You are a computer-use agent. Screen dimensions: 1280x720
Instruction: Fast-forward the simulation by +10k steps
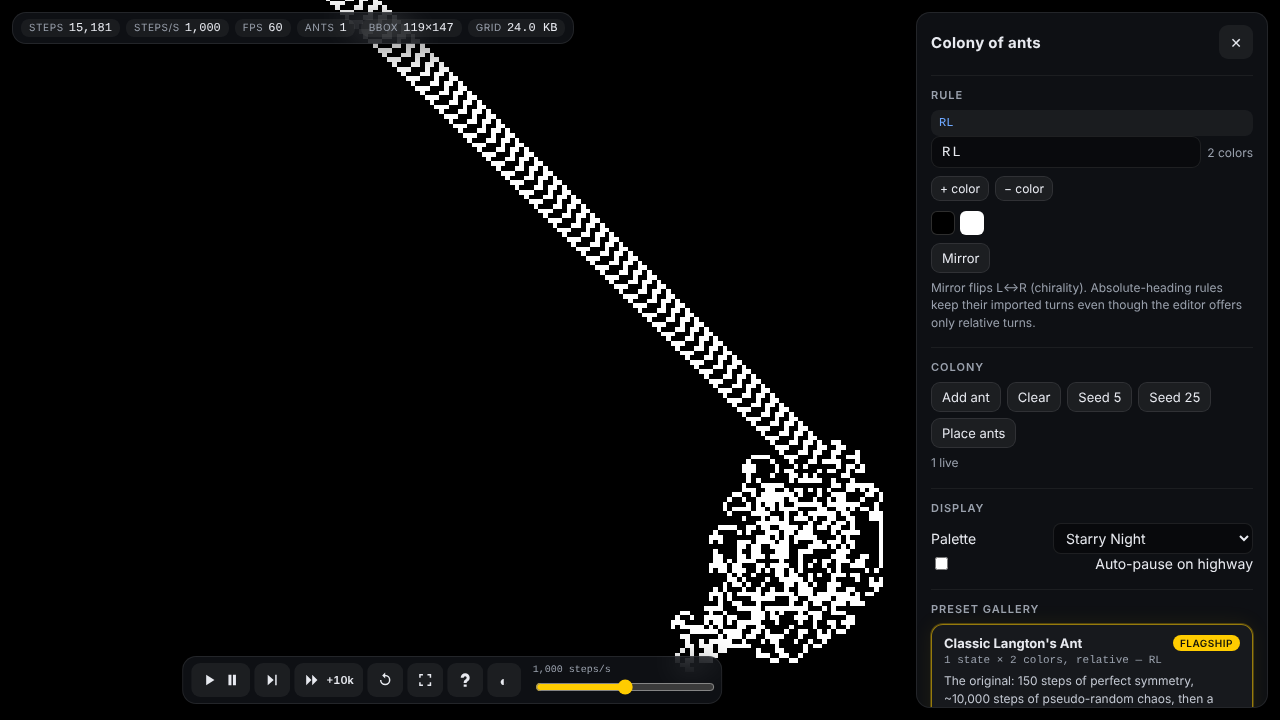coord(328,680)
